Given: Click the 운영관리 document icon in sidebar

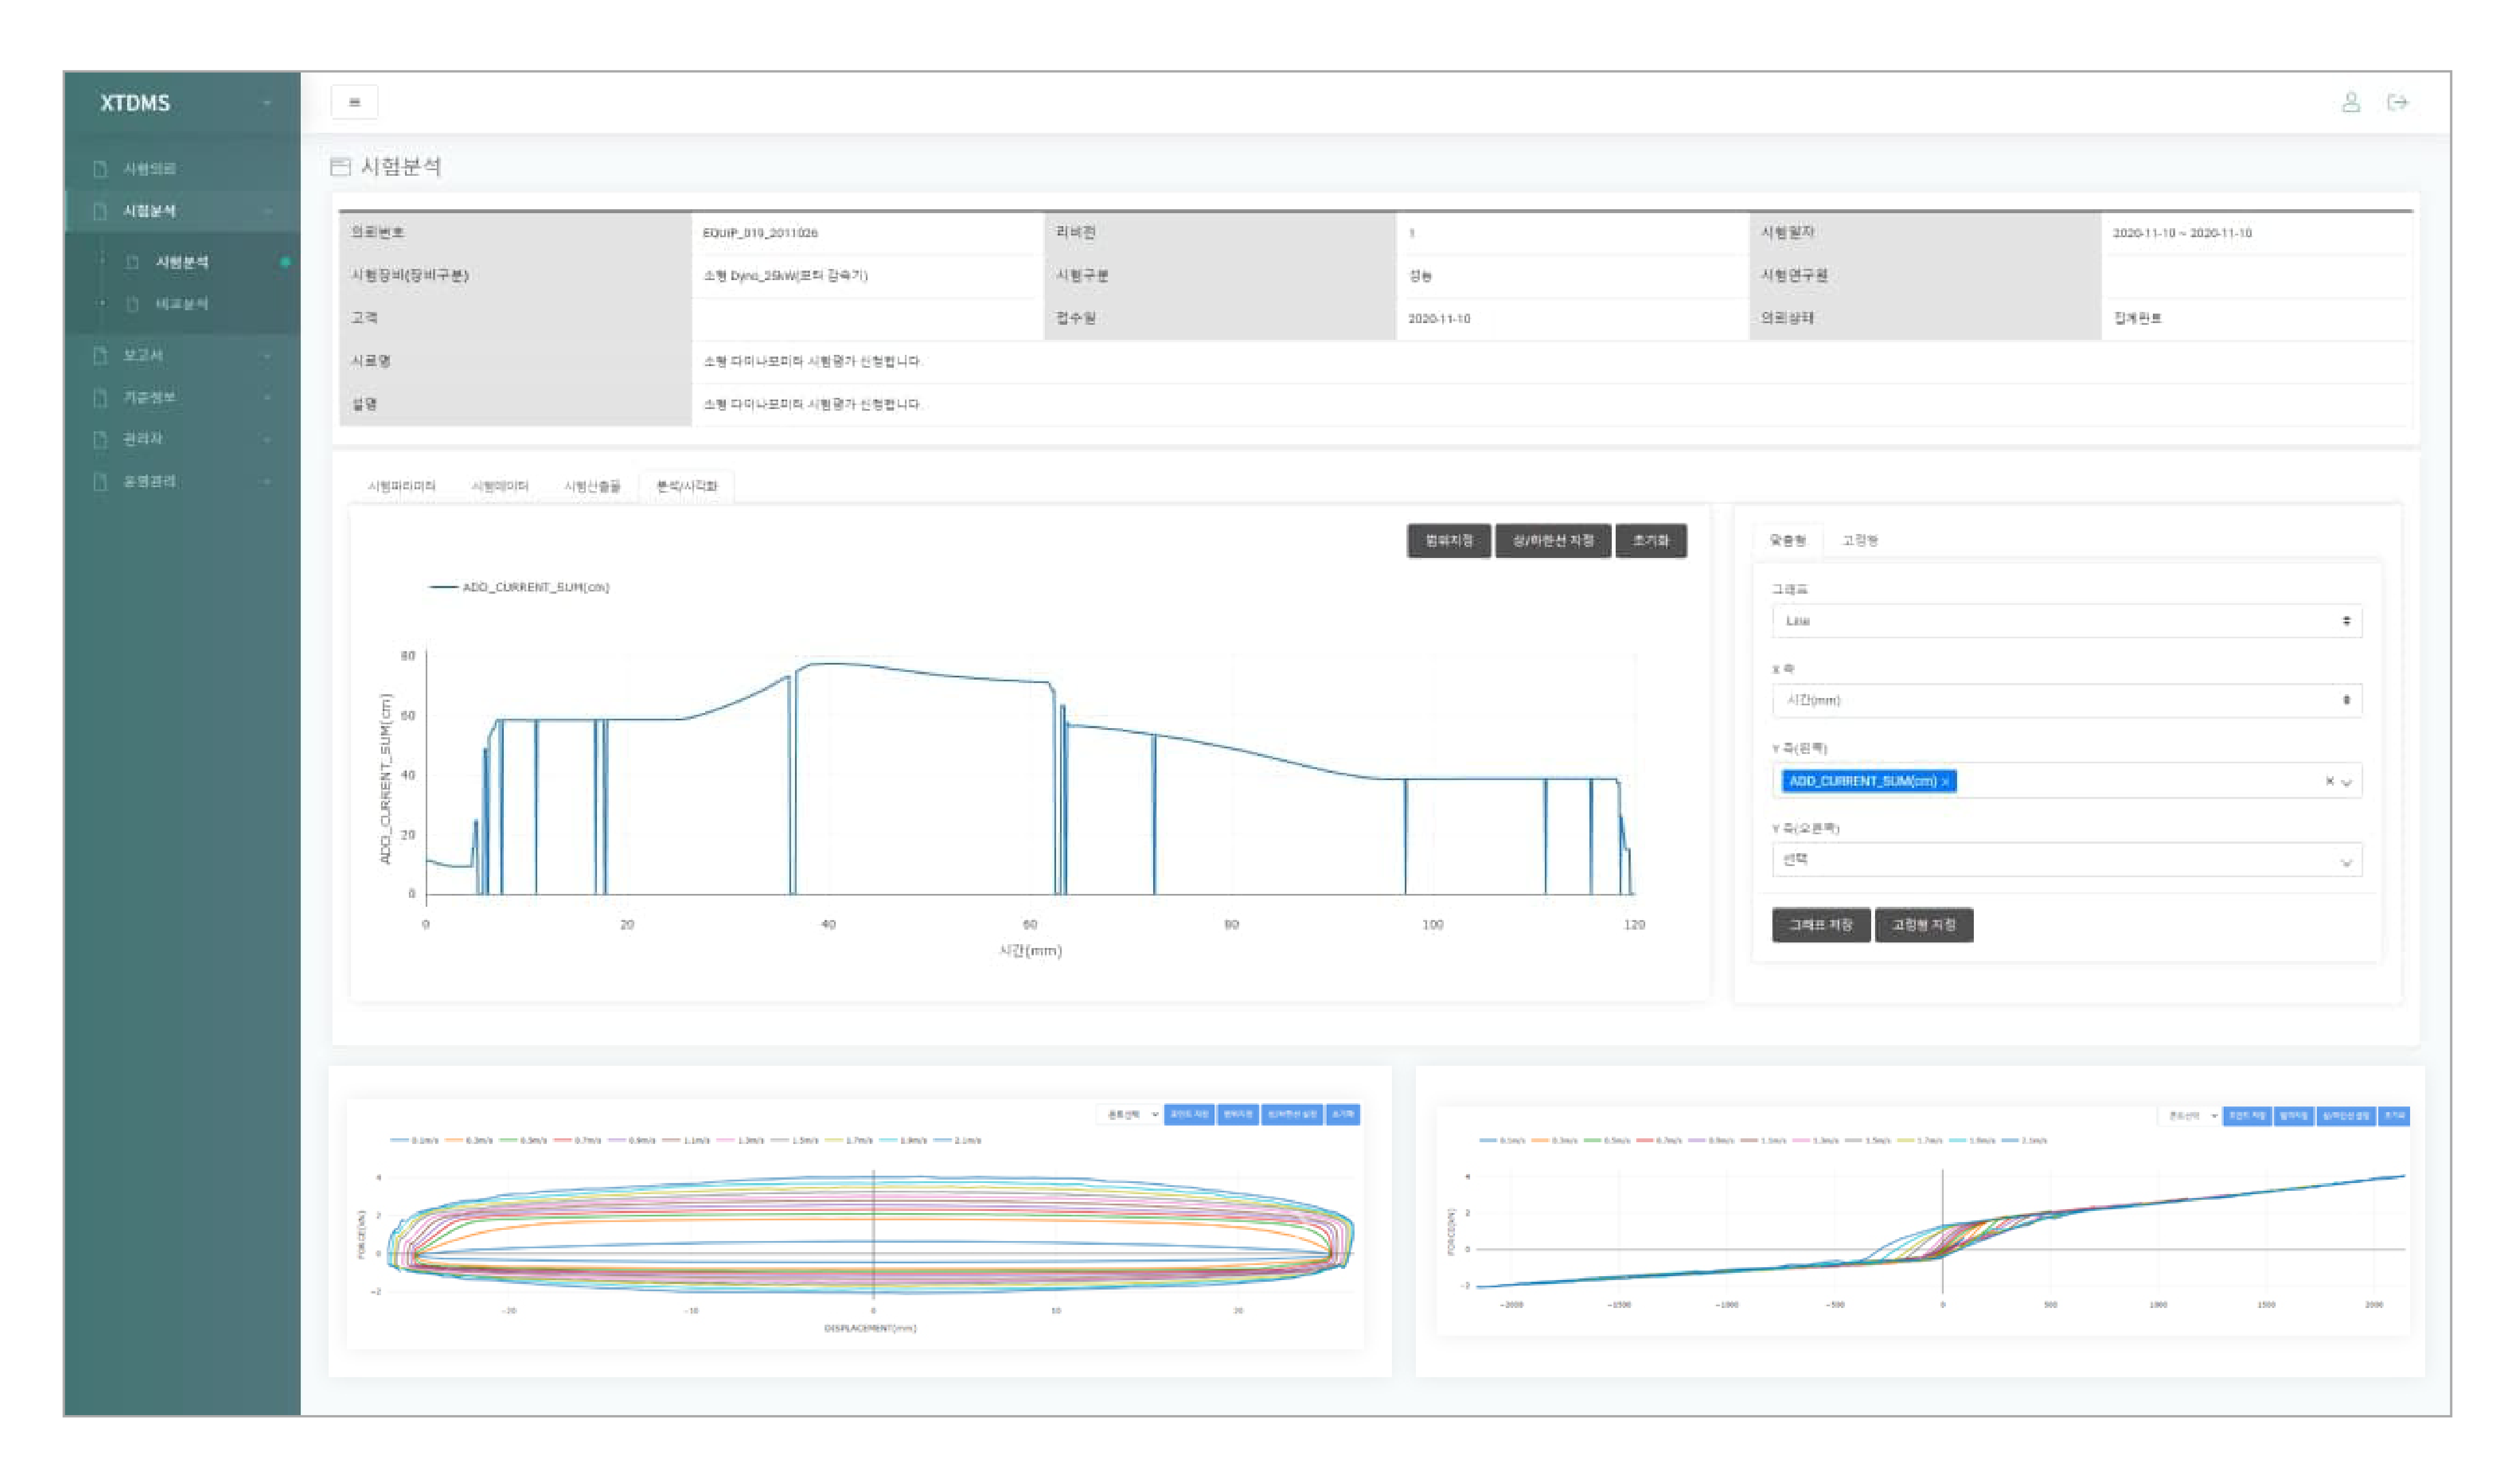Looking at the screenshot, I should coord(99,482).
